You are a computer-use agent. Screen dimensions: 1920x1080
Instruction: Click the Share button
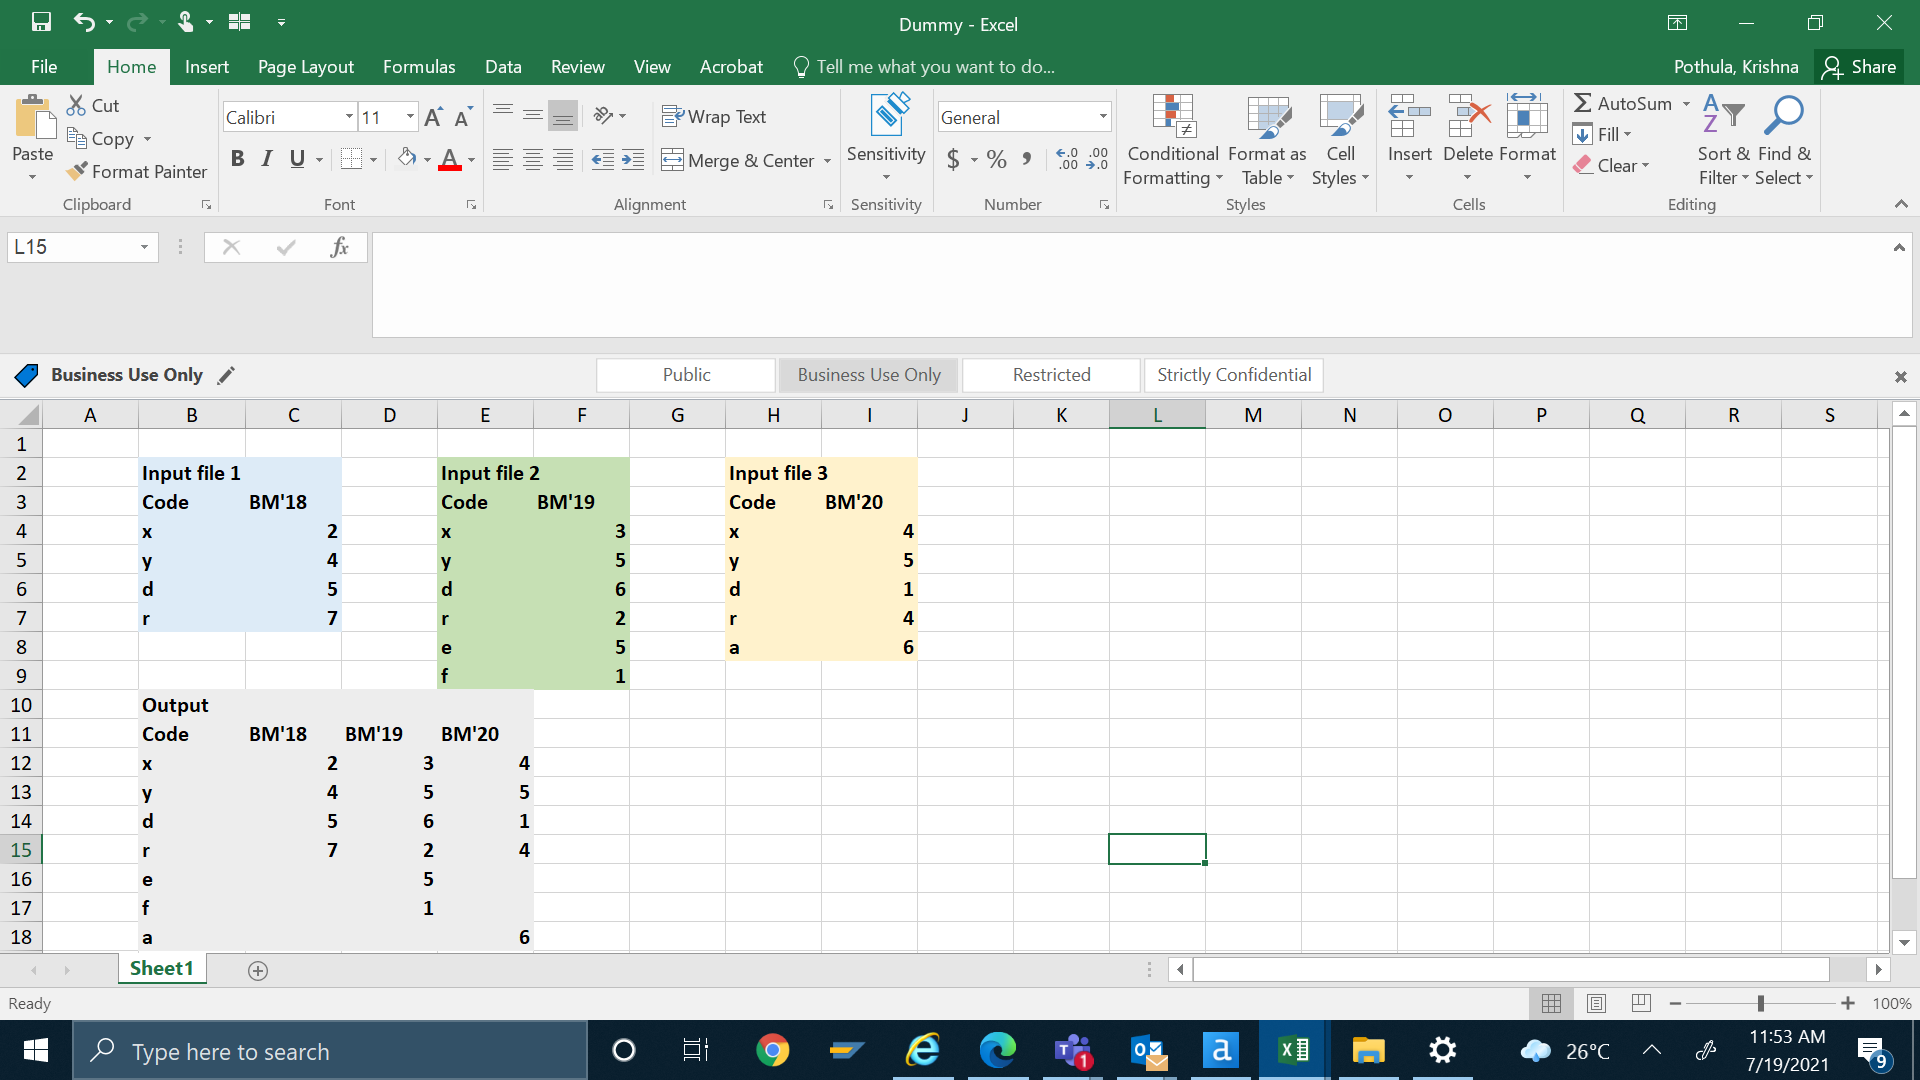point(1859,67)
